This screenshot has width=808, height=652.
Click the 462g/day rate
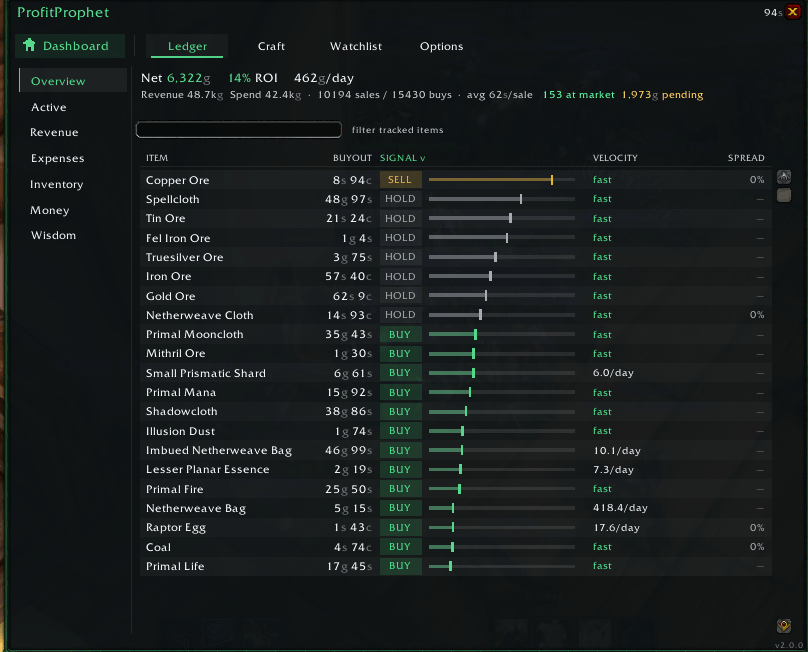324,78
